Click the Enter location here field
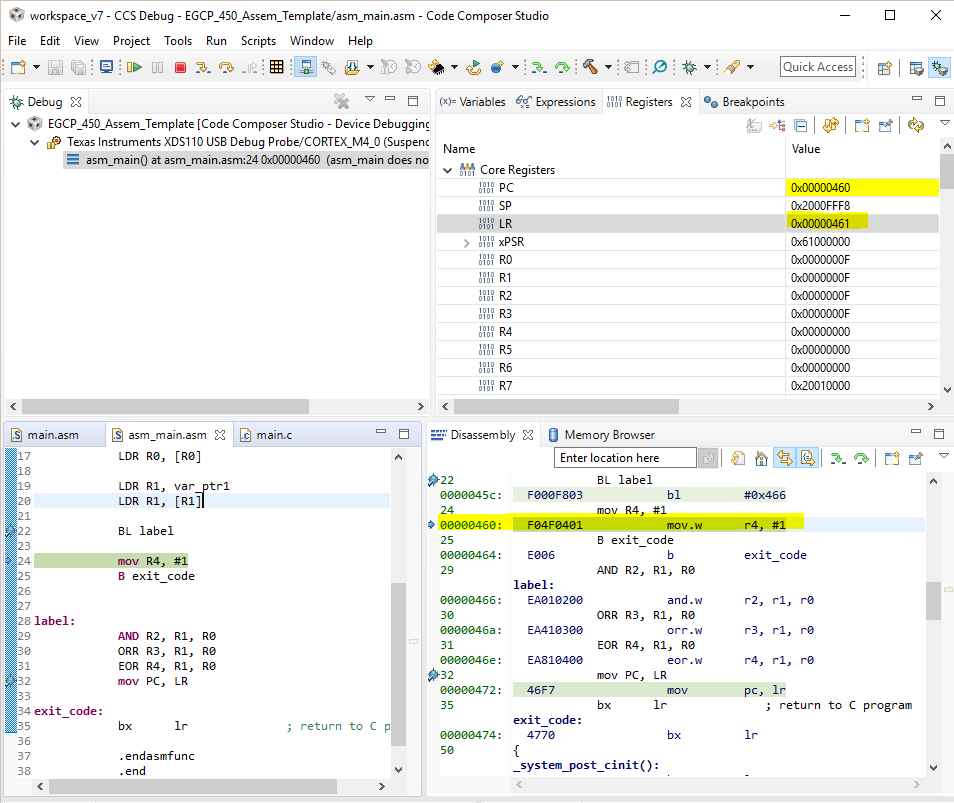Screen dimensions: 954x803 (625, 458)
